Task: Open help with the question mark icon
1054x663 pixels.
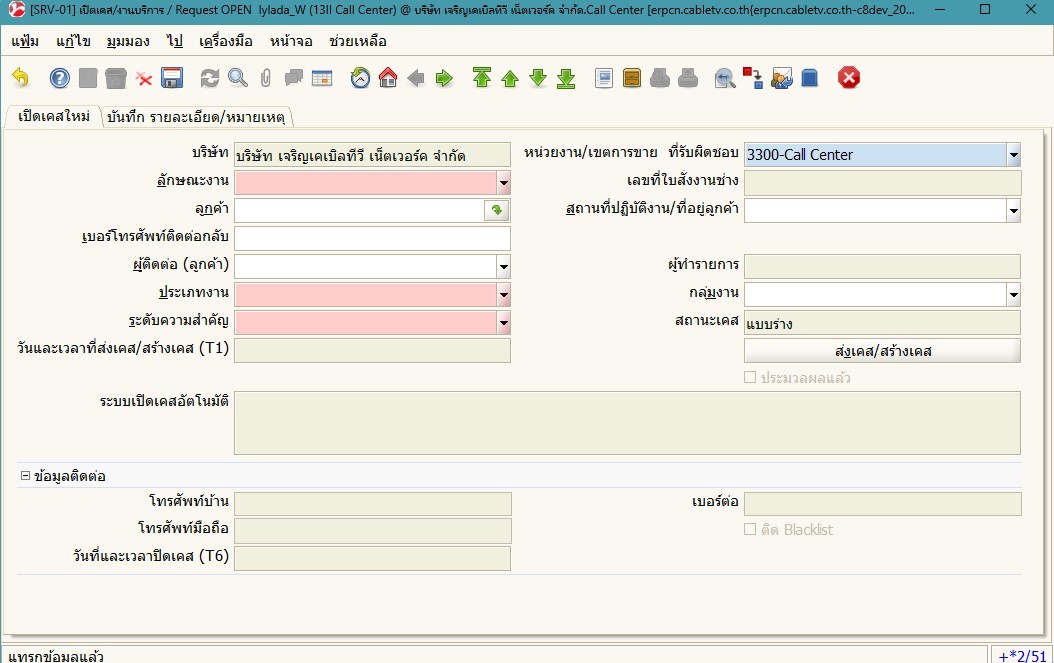Action: (x=60, y=78)
